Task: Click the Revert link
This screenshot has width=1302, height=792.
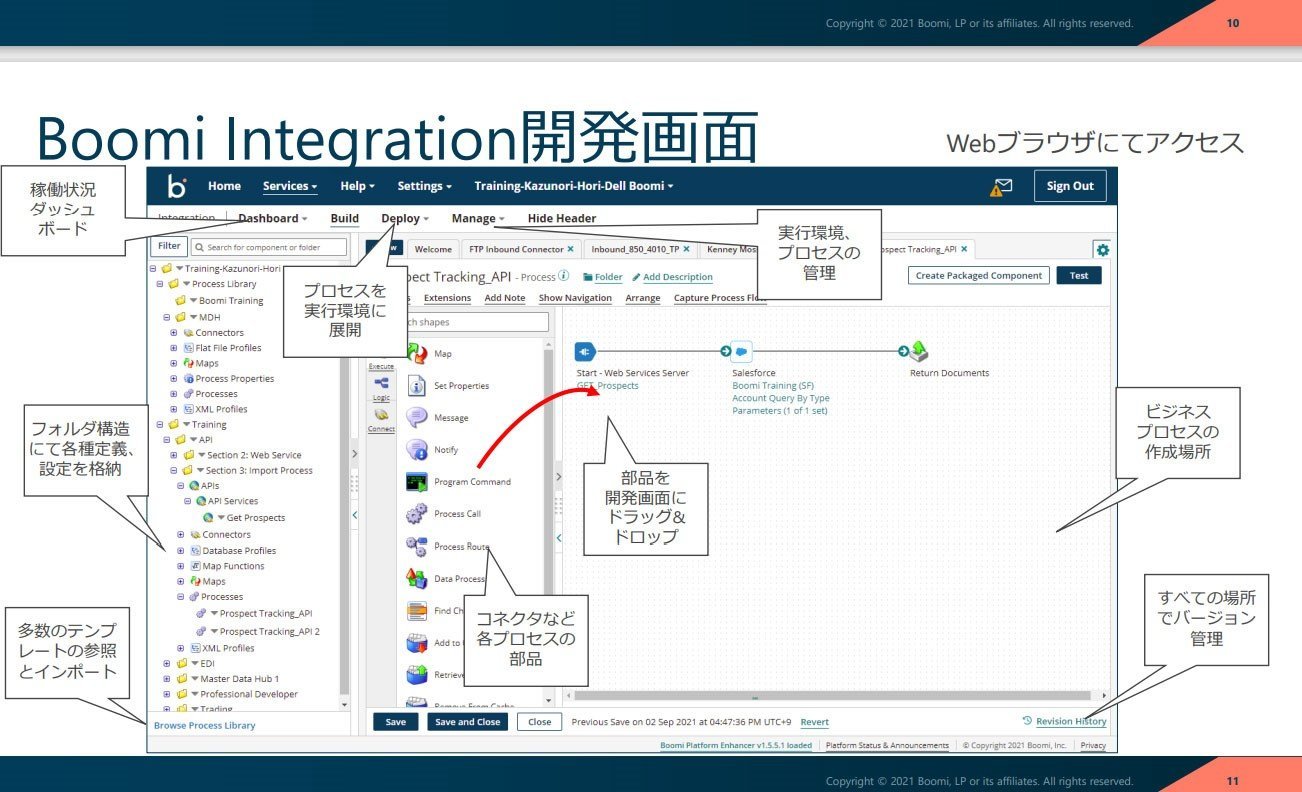Action: [815, 722]
